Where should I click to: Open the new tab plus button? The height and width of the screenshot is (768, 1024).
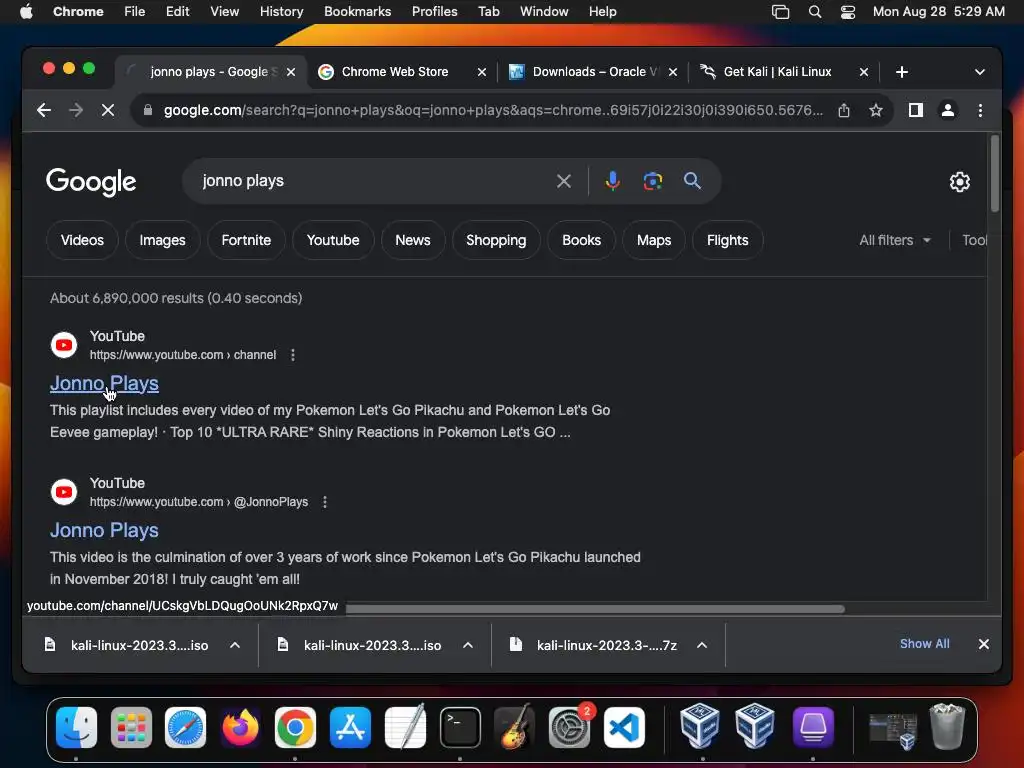pos(902,72)
